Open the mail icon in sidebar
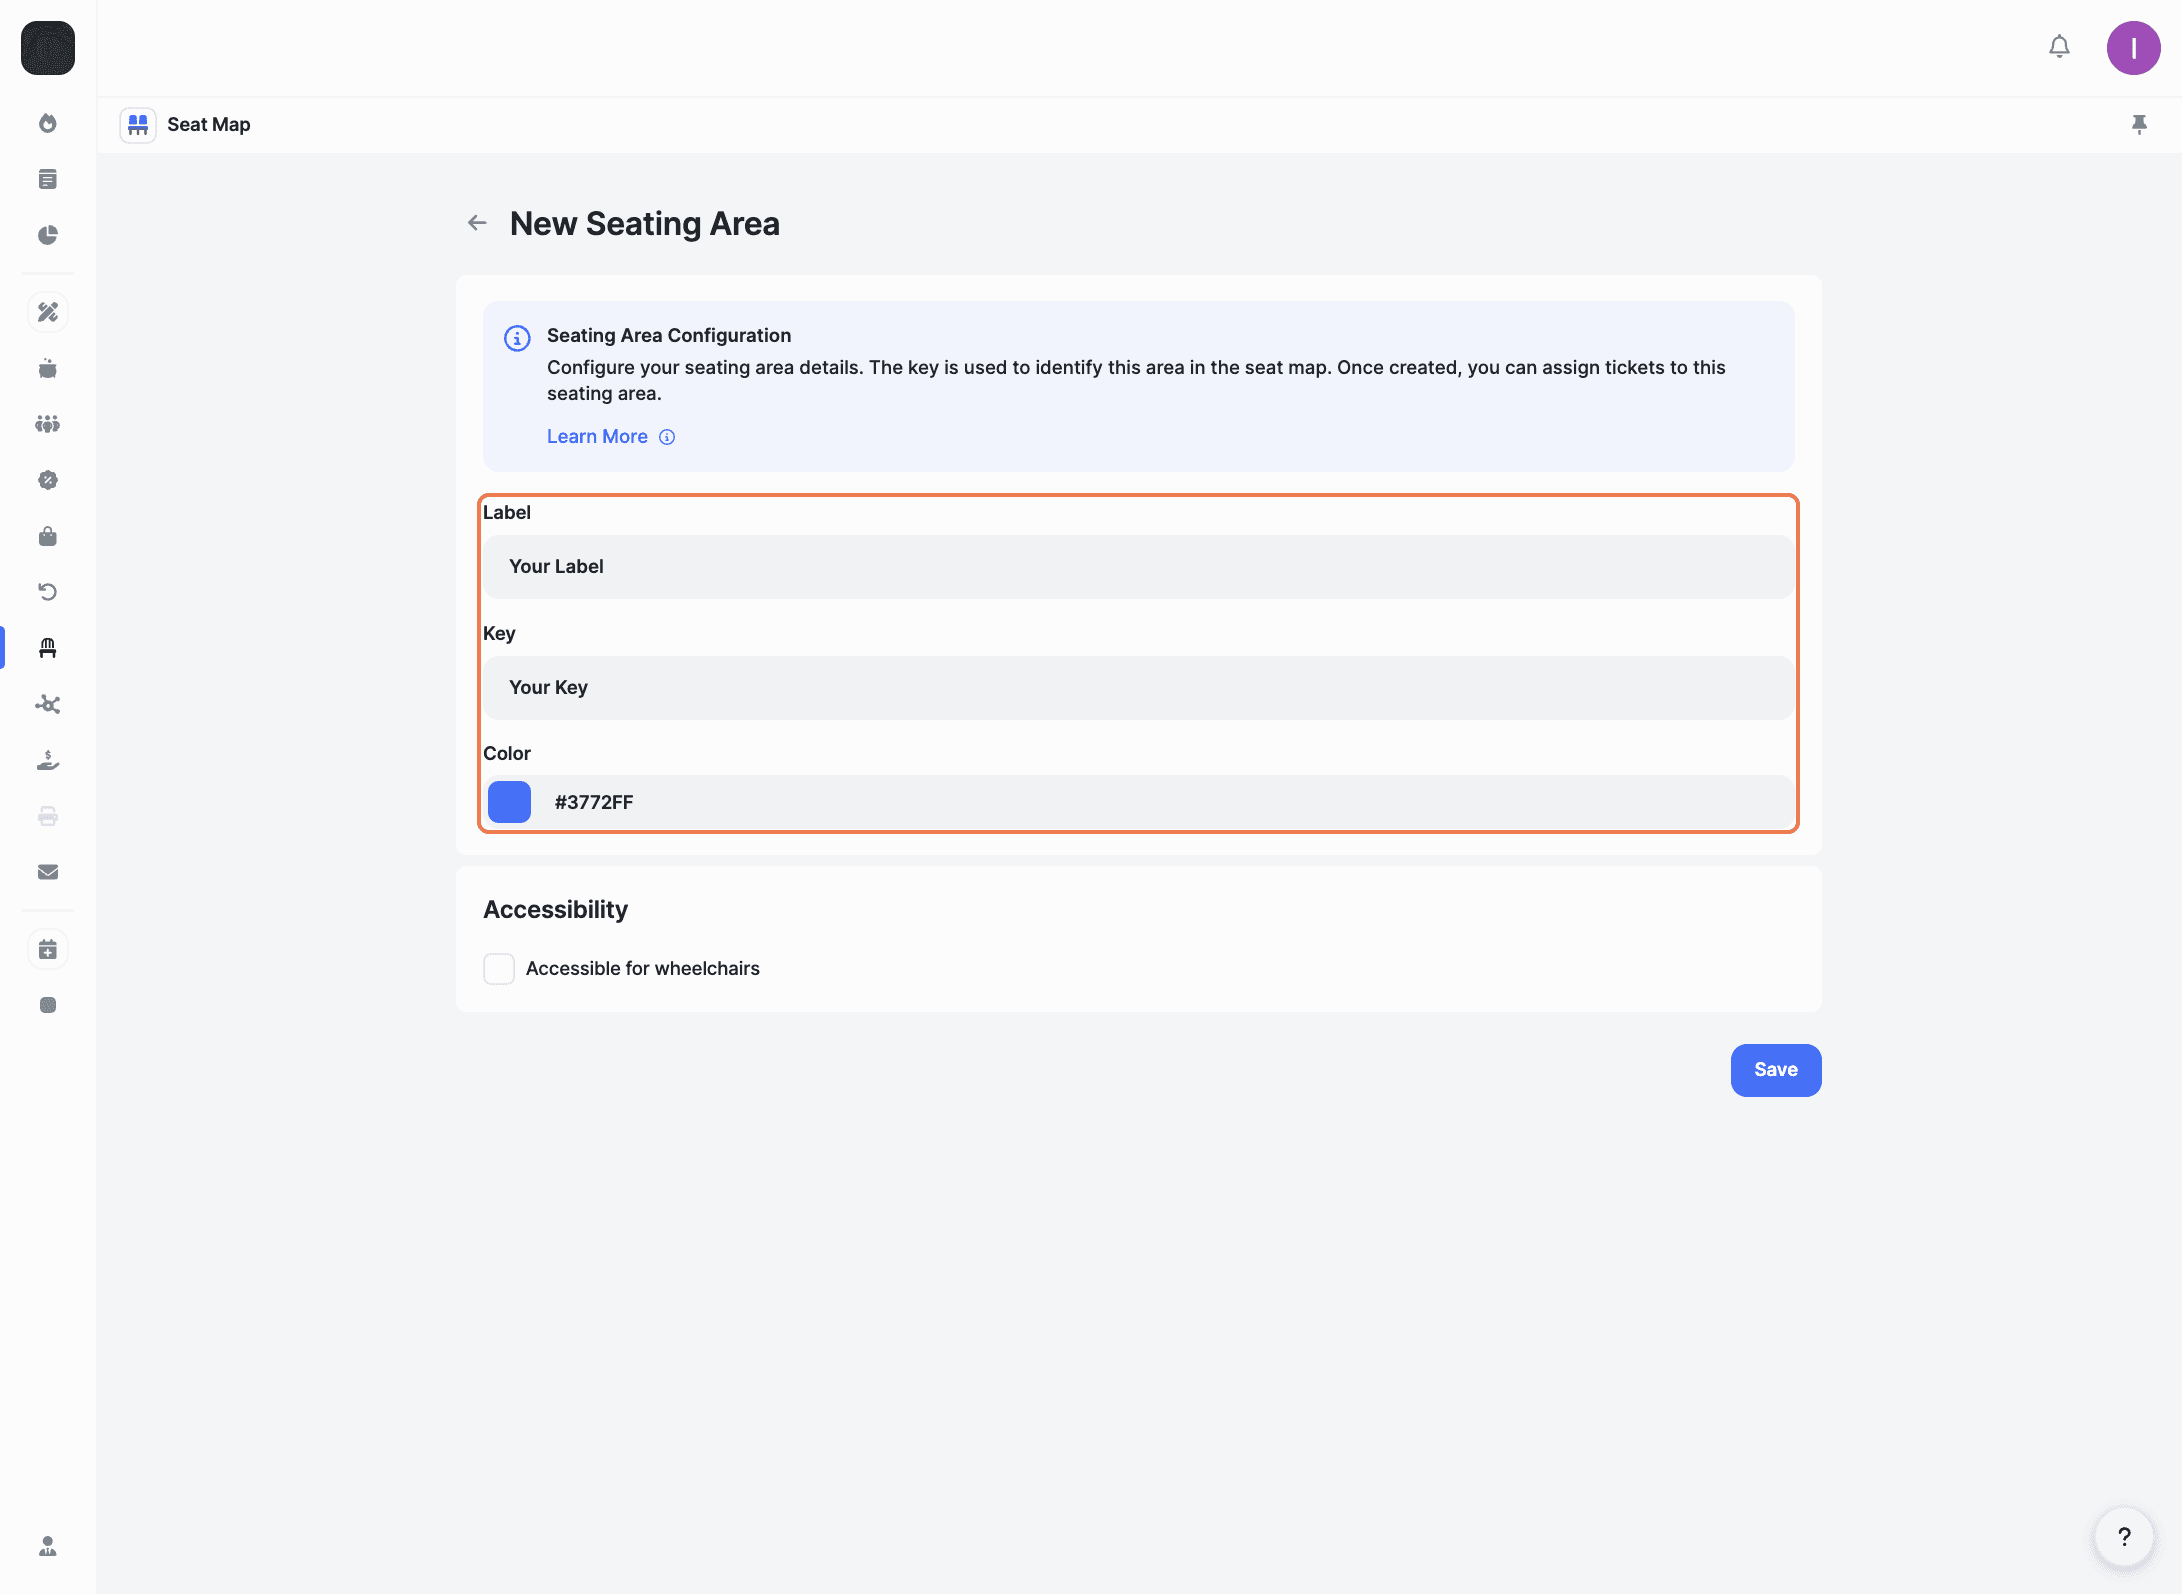The height and width of the screenshot is (1594, 2182). (x=48, y=872)
